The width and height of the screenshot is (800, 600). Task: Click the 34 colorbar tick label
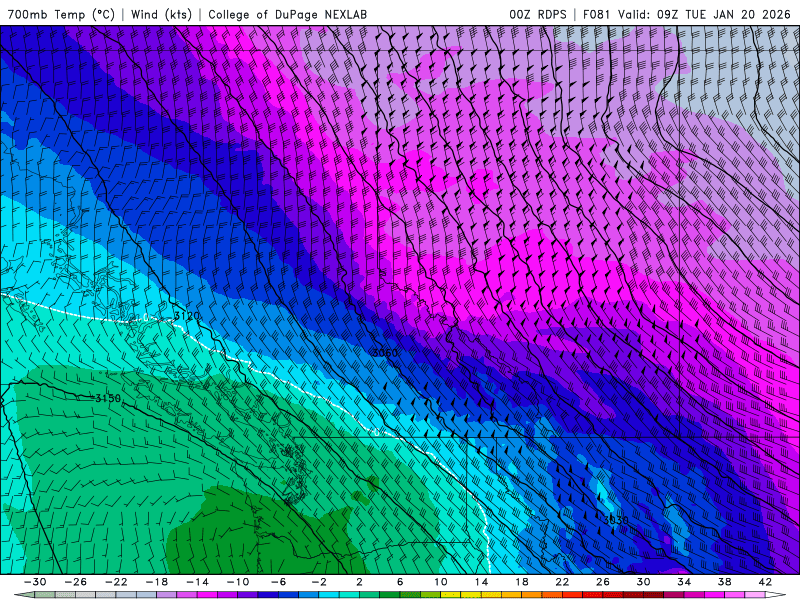pos(684,582)
